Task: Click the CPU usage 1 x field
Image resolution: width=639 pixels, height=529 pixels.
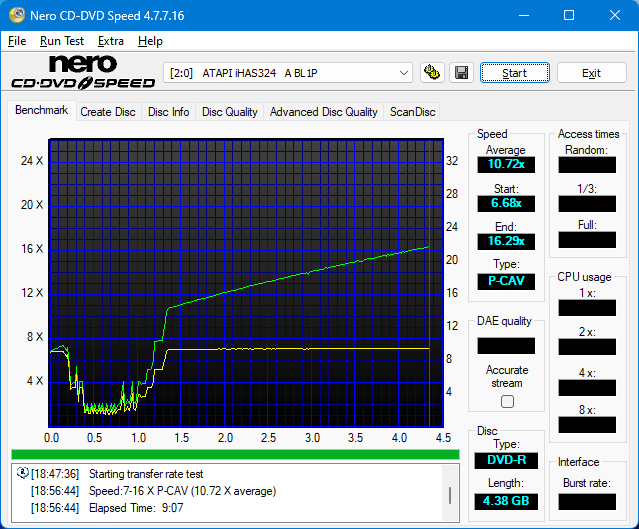Action: 587,308
